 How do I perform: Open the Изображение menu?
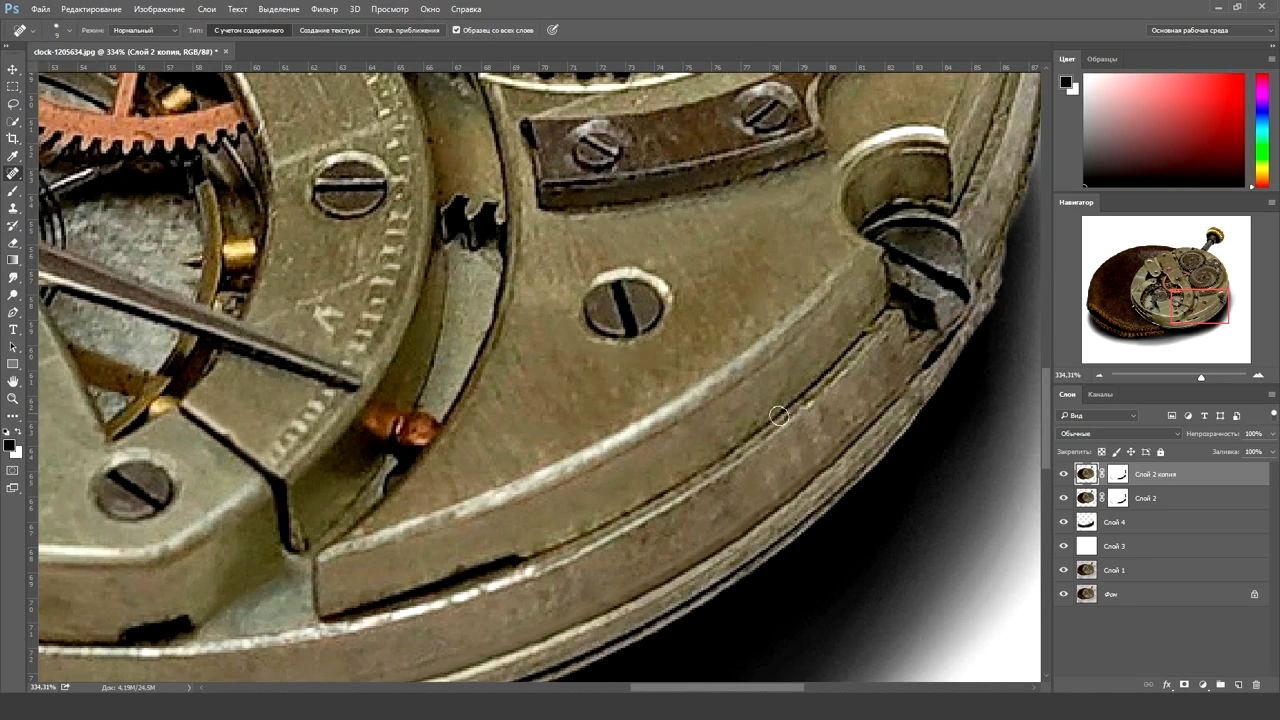[x=159, y=9]
